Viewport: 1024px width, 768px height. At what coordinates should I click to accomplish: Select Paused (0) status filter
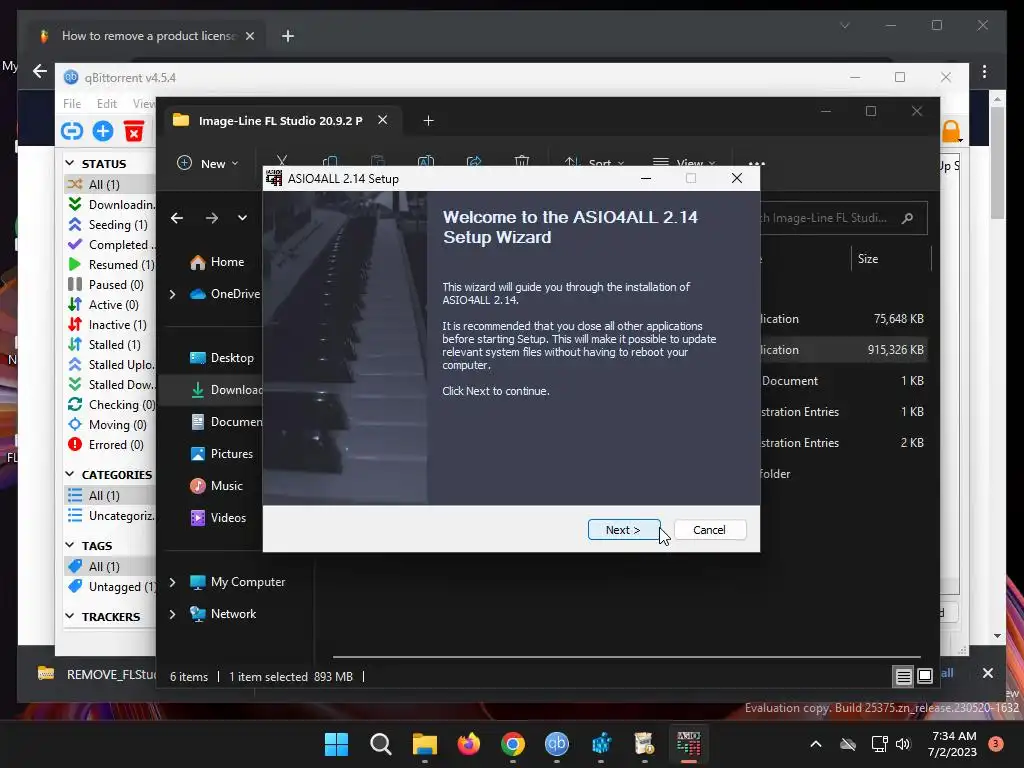click(110, 285)
